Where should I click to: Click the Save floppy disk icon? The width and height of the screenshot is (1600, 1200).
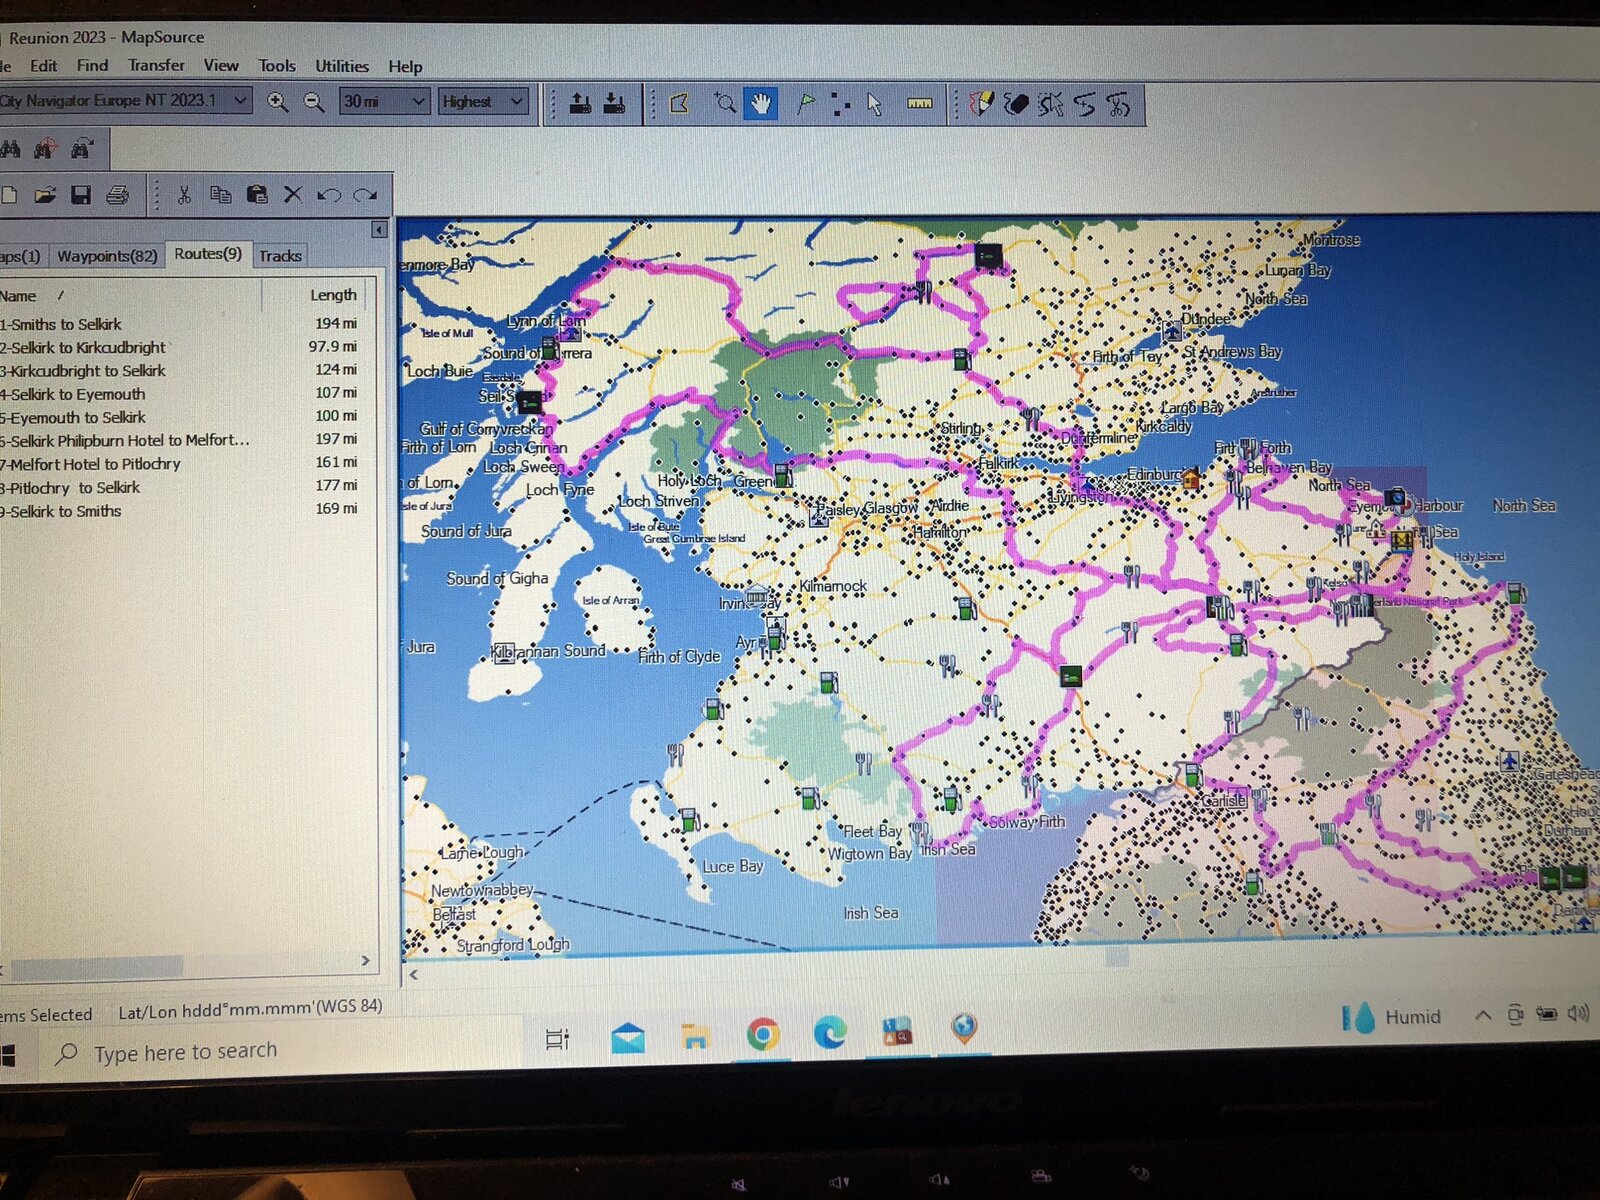81,195
